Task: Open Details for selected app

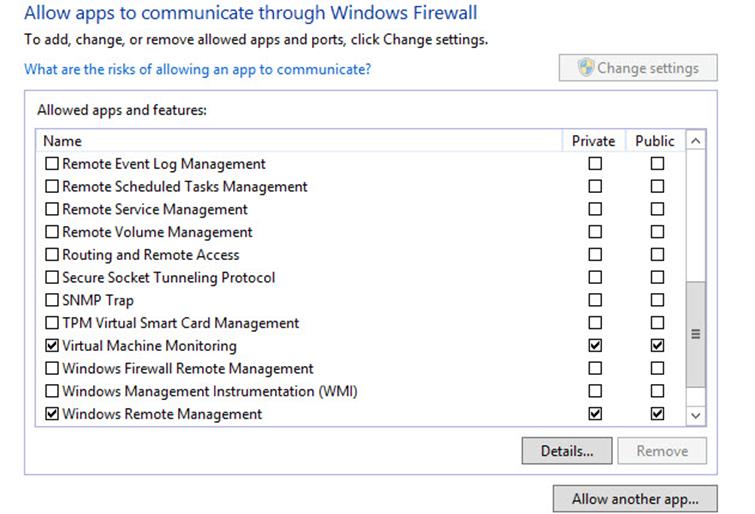Action: [x=567, y=451]
